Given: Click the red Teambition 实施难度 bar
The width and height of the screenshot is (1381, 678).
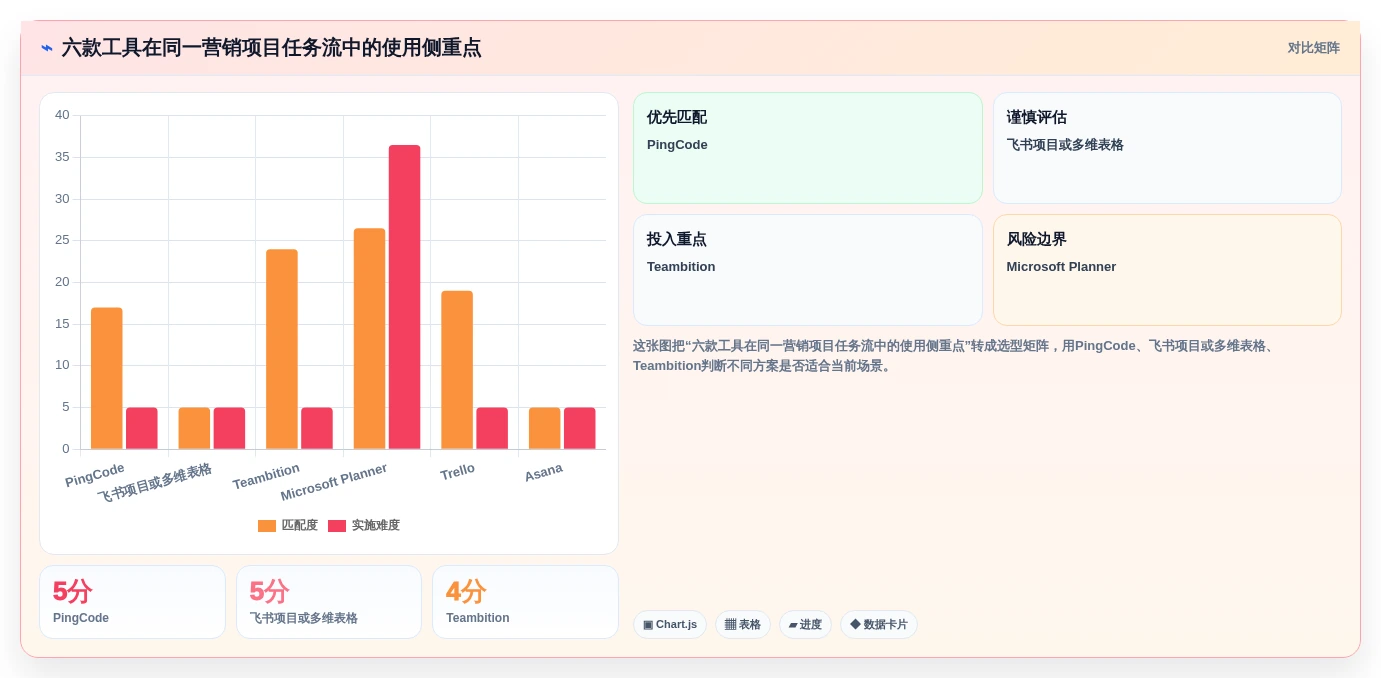Looking at the screenshot, I should tap(317, 428).
